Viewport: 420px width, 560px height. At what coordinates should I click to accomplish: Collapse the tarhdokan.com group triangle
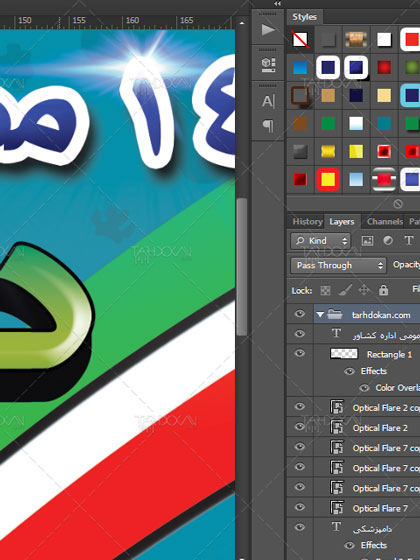(x=320, y=315)
